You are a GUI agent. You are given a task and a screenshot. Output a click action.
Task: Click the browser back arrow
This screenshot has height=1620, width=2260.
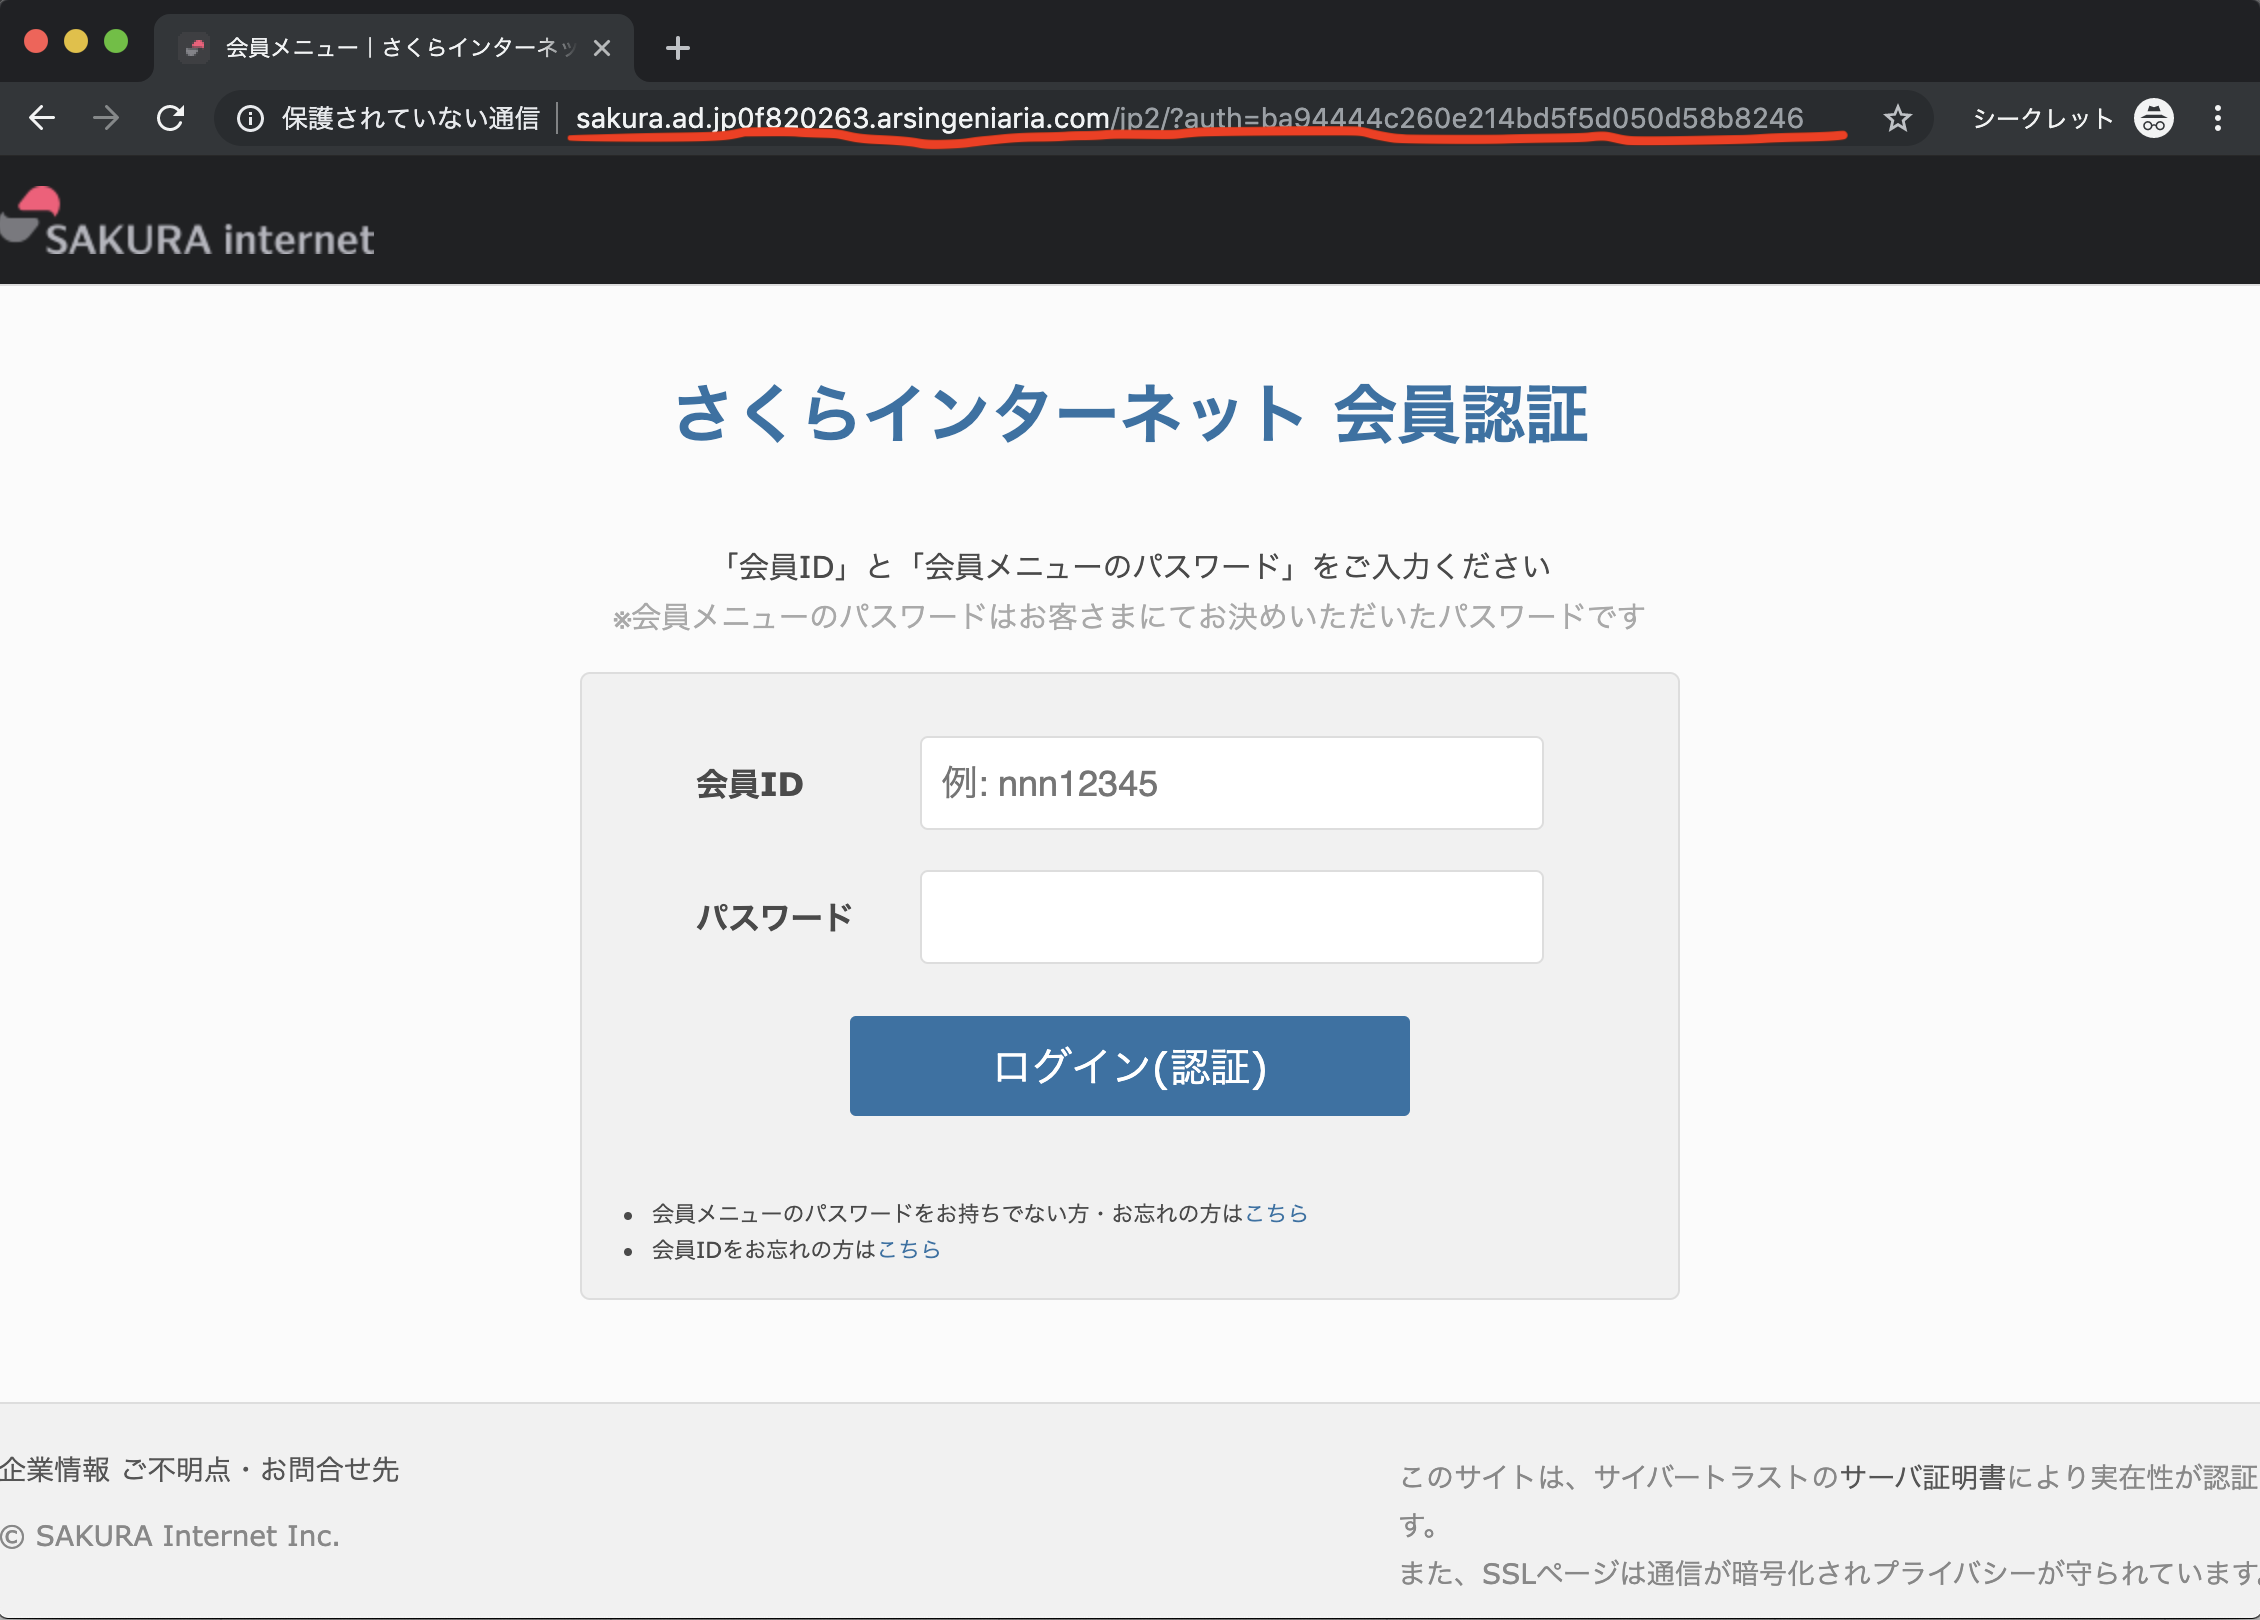click(x=42, y=118)
